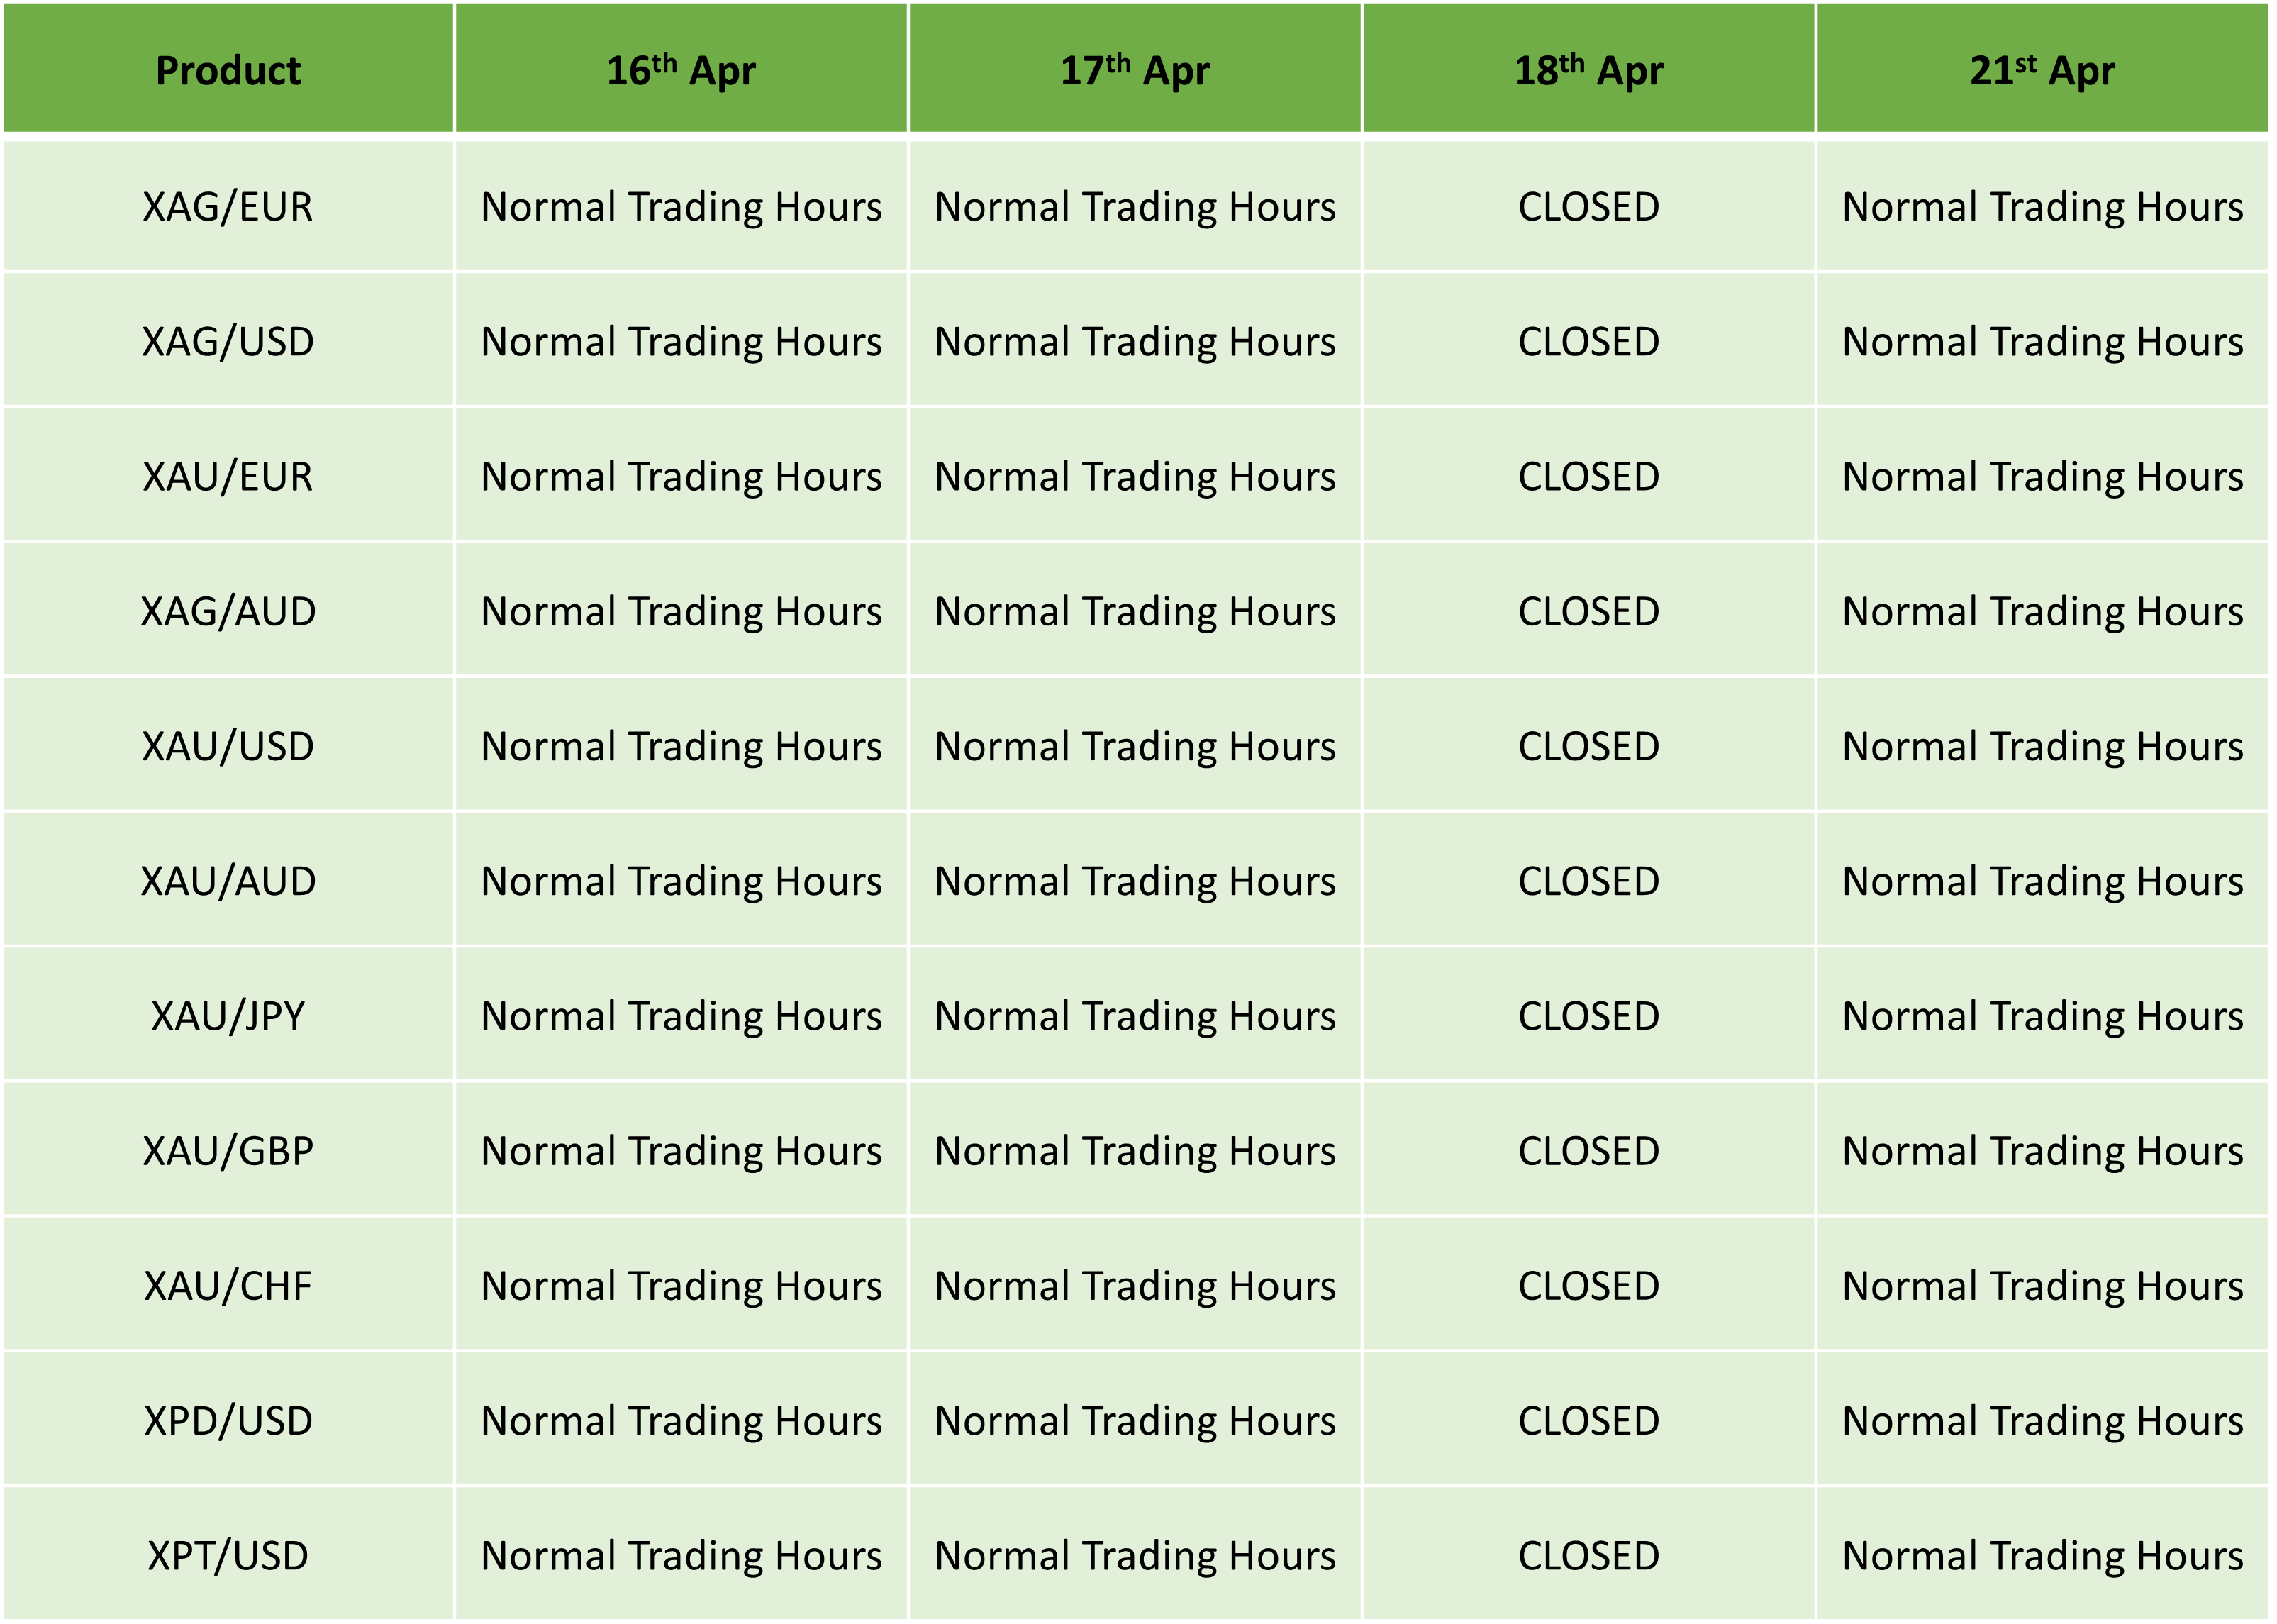Select the XAU/EUR product row label
Screen dimensions: 2277x1624
pyautogui.click(x=228, y=476)
